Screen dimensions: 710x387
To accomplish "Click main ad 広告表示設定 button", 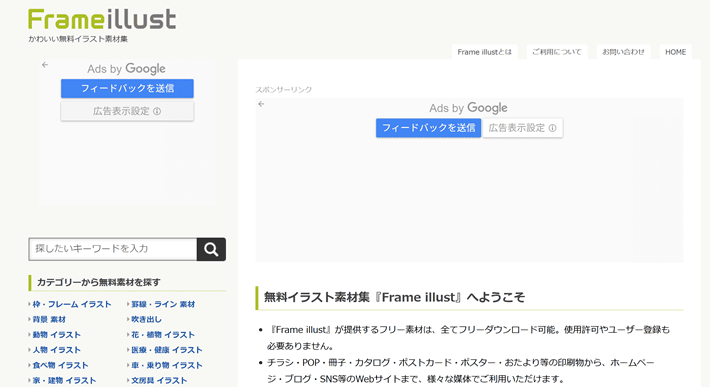I will pyautogui.click(x=523, y=128).
